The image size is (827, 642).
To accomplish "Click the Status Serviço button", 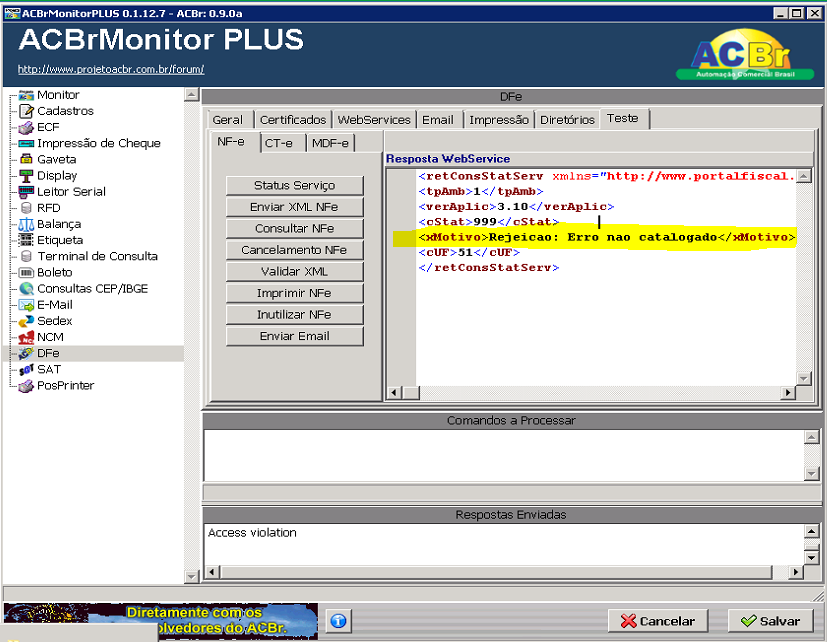I will (294, 185).
